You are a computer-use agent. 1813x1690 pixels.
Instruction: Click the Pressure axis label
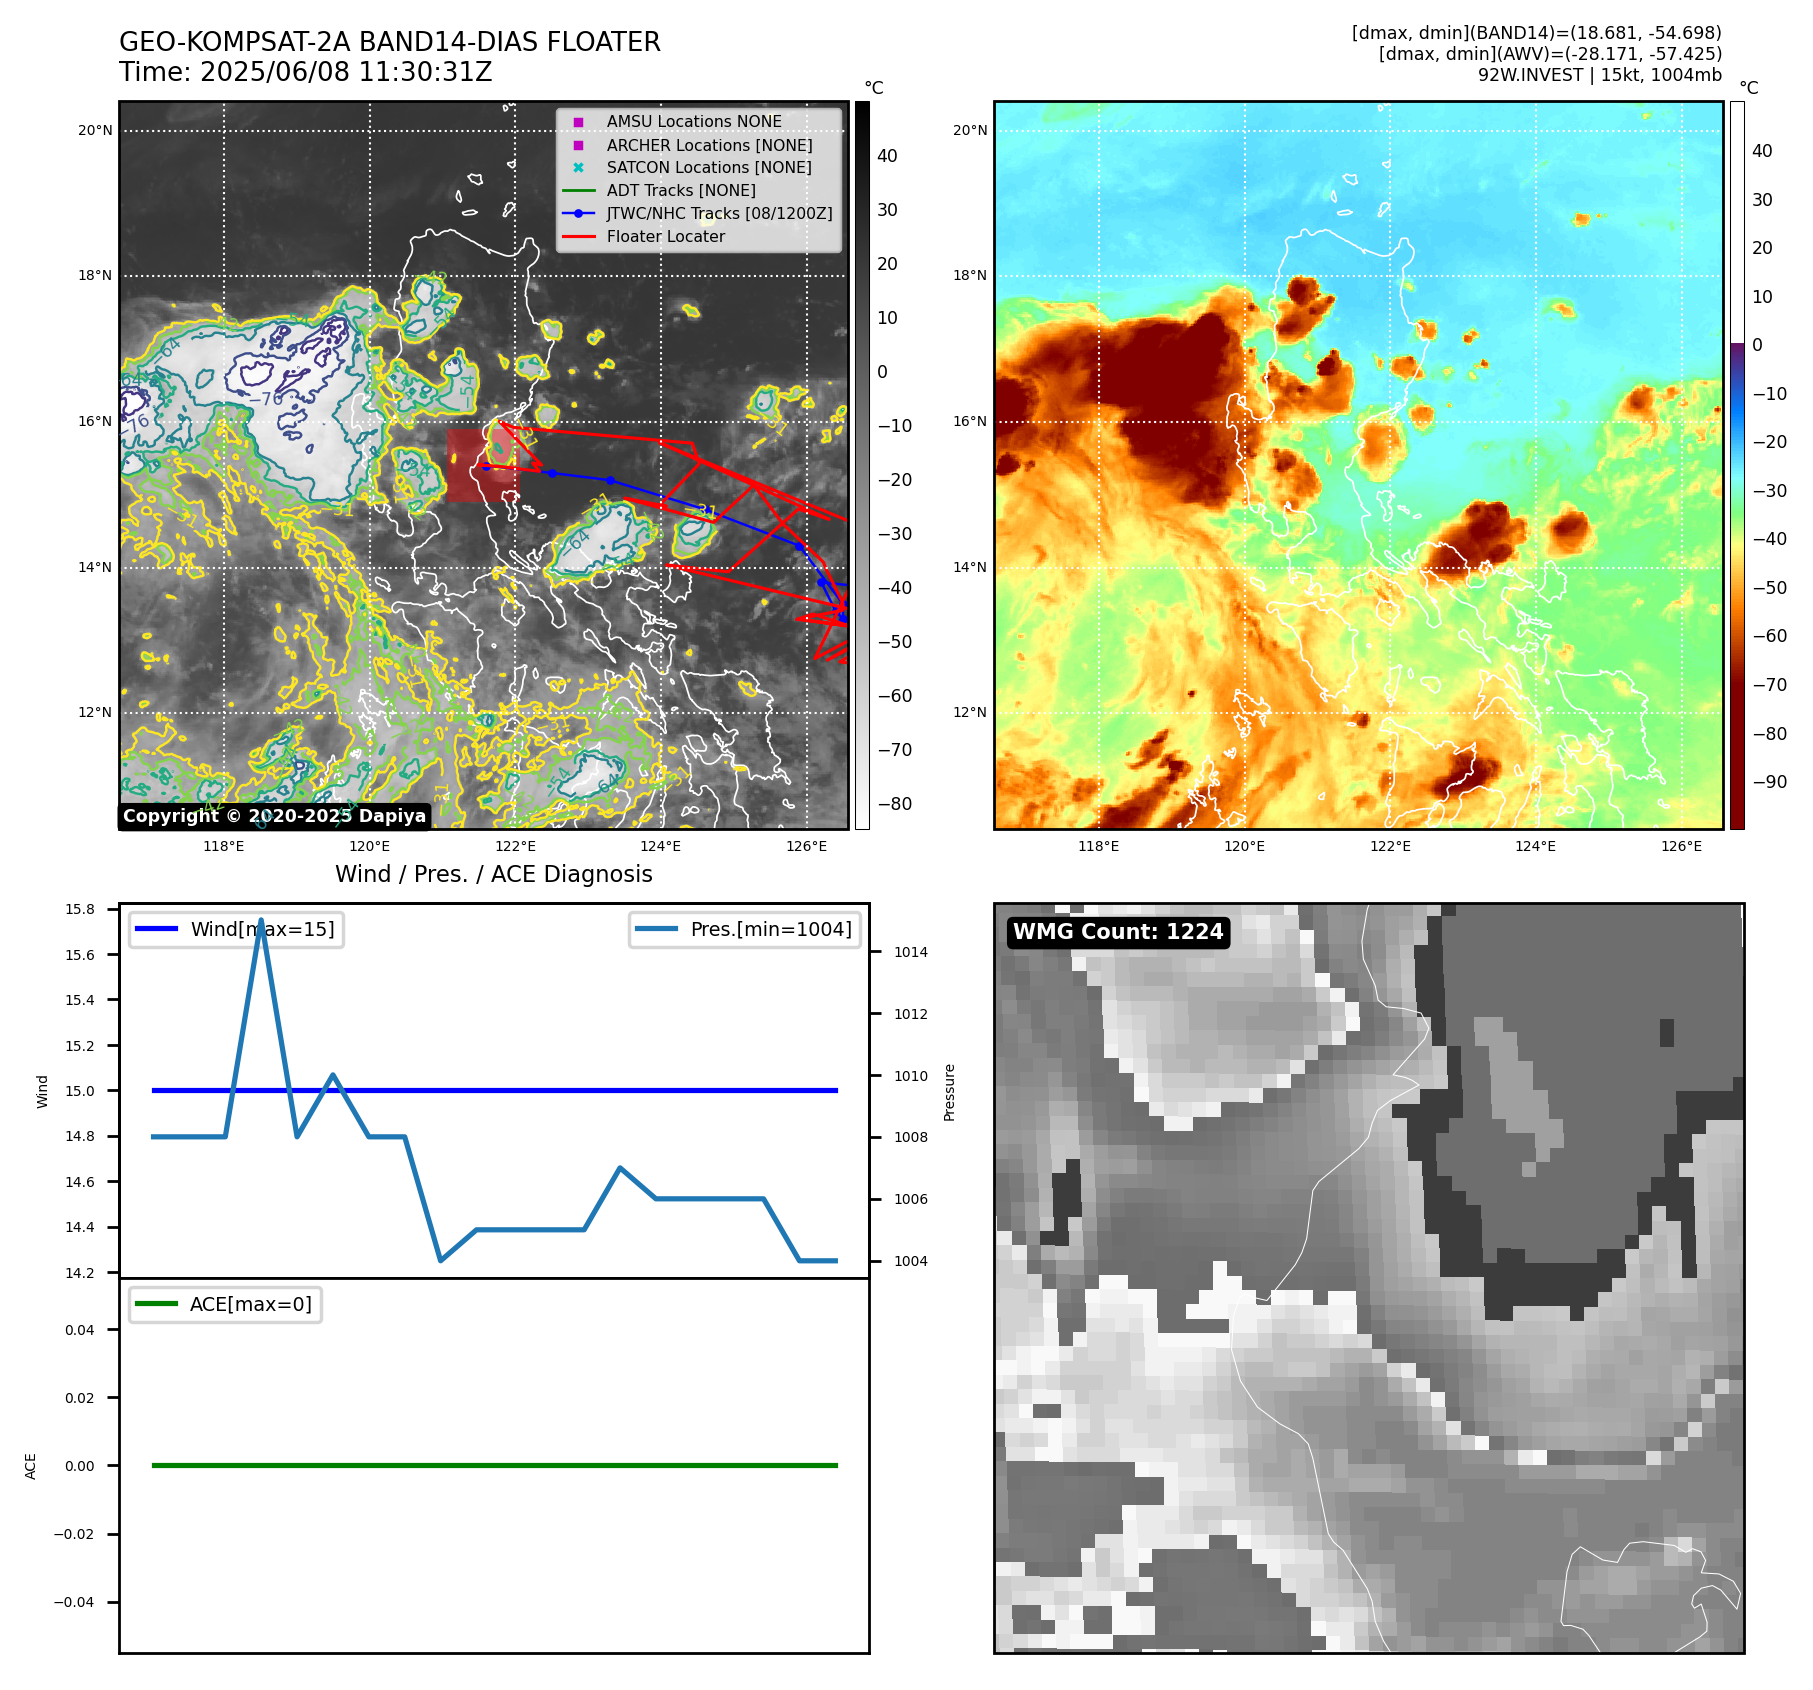pyautogui.click(x=950, y=1092)
